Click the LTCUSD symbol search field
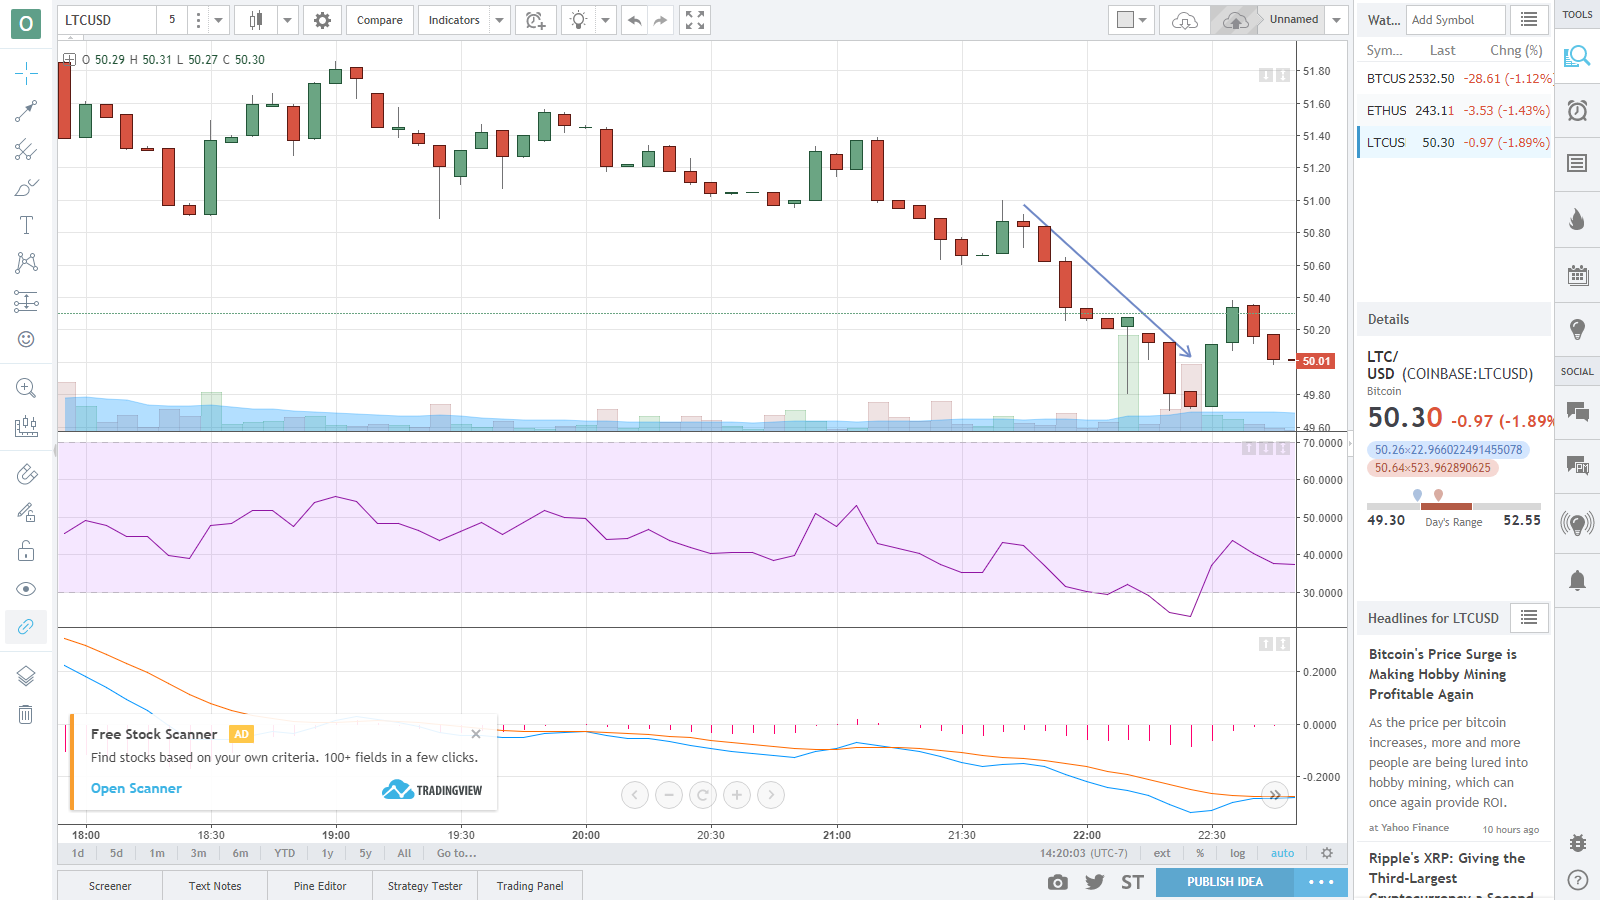The image size is (1600, 900). click(x=107, y=20)
